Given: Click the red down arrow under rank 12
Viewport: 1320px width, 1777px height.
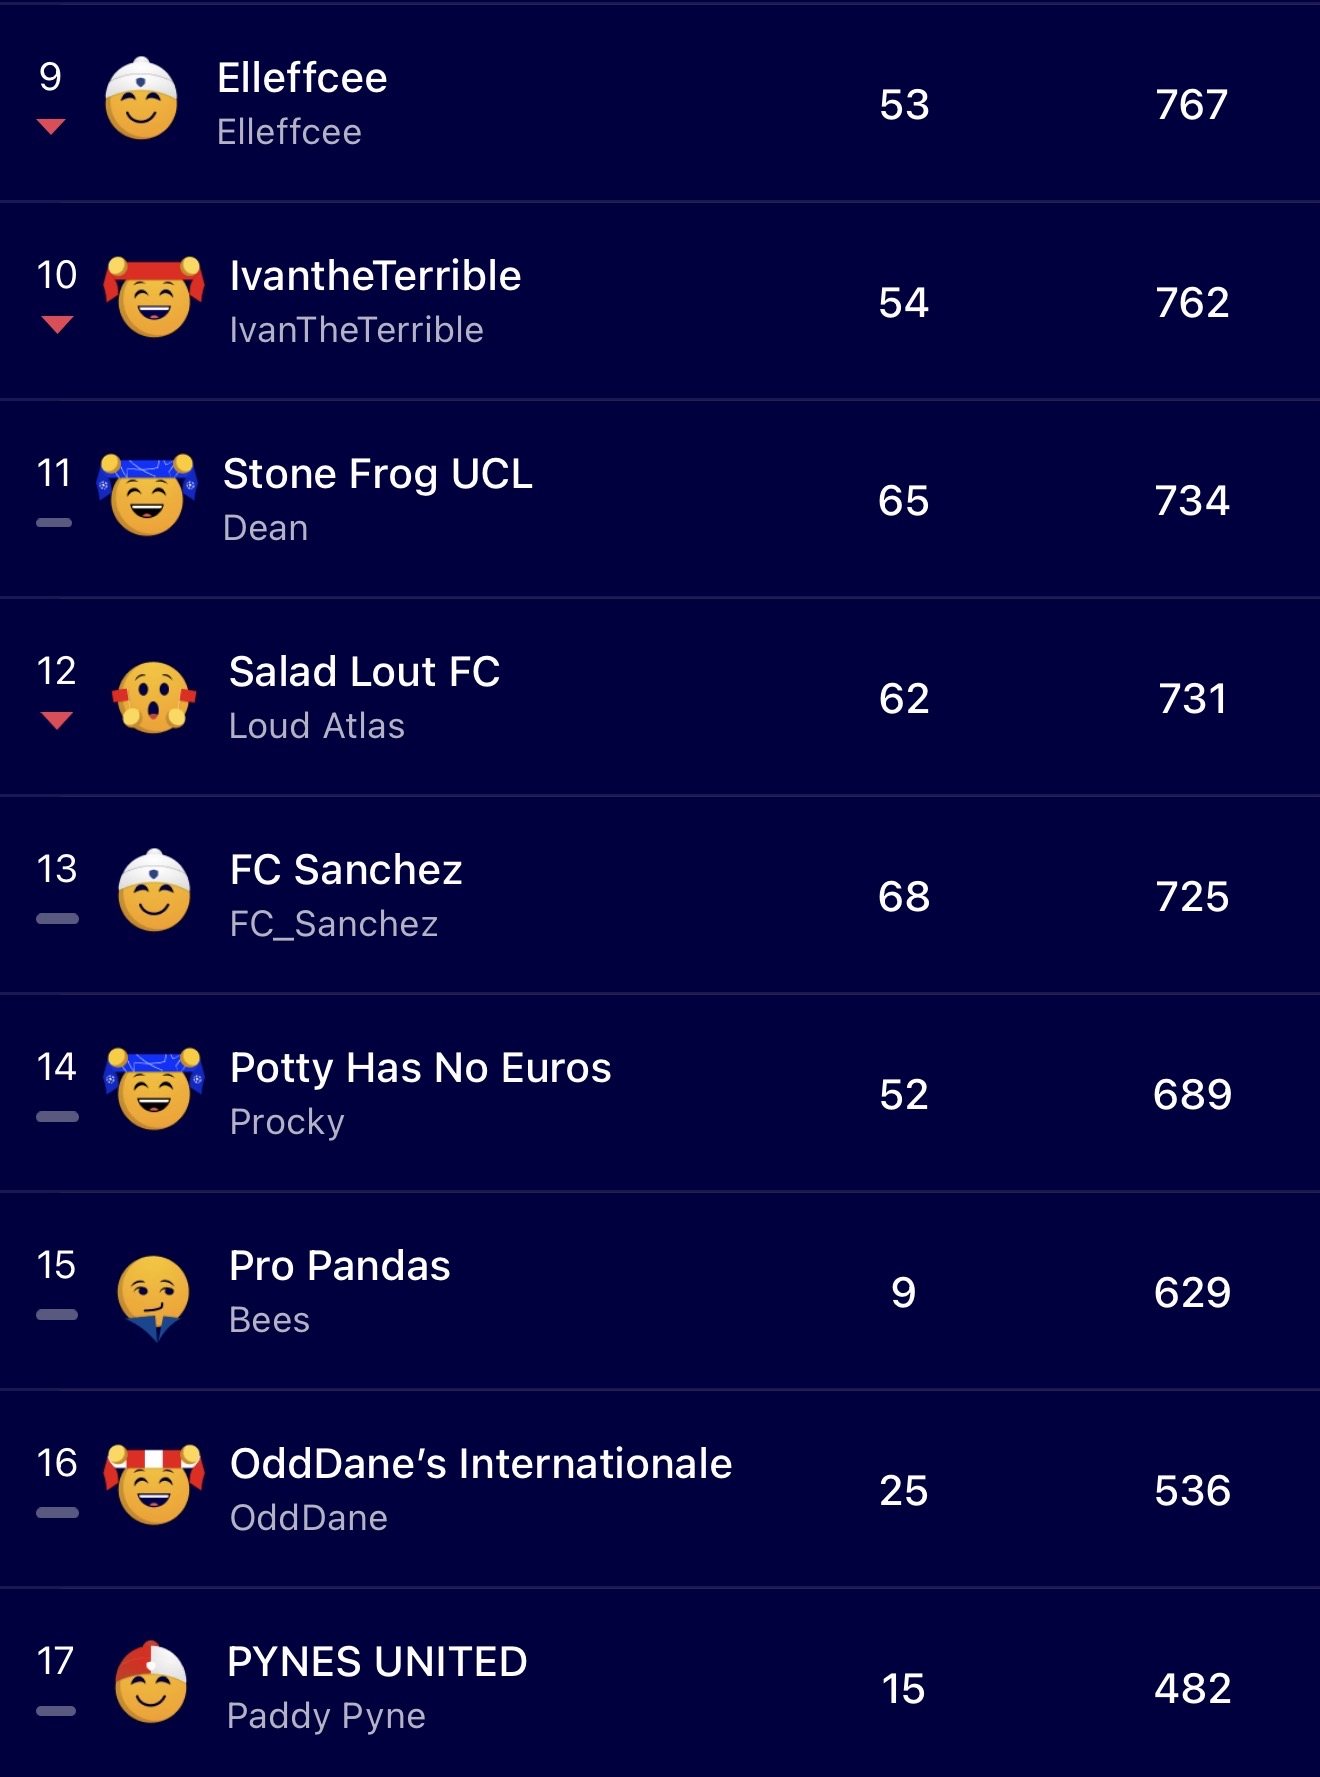Looking at the screenshot, I should (x=57, y=720).
